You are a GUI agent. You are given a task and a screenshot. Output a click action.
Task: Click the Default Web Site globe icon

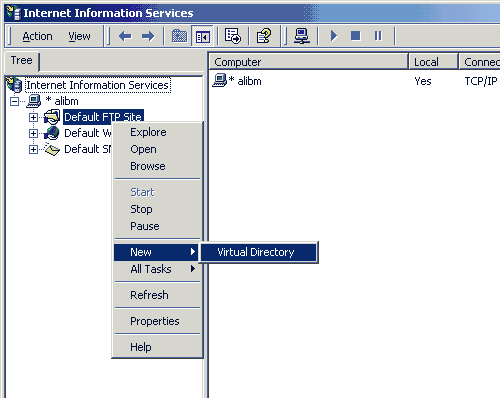[x=52, y=133]
